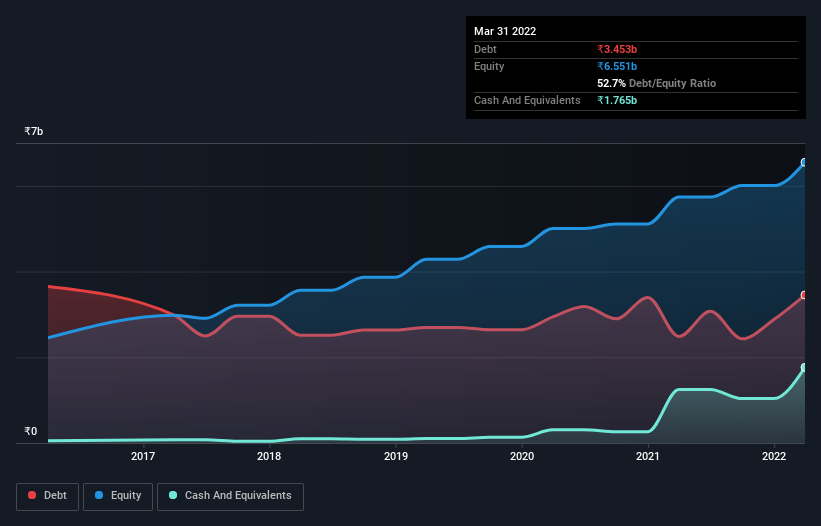Click the ₹0 y-axis label

(x=31, y=431)
